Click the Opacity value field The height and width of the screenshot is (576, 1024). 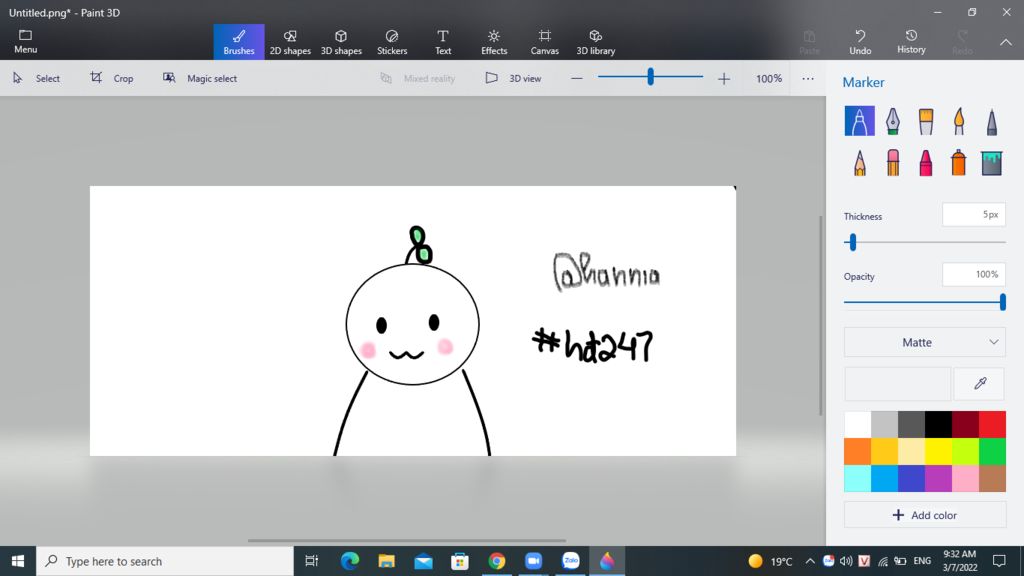coord(974,275)
